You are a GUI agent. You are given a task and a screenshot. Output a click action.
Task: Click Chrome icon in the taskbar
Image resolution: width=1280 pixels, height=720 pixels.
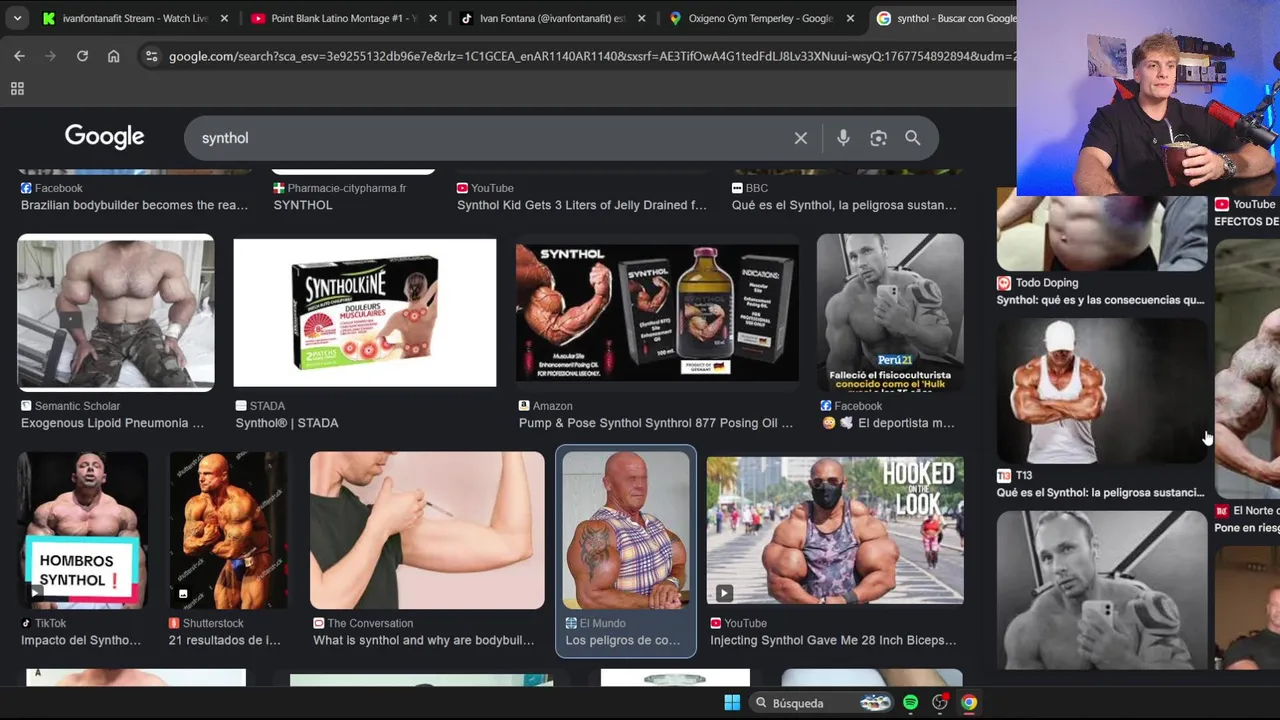968,702
